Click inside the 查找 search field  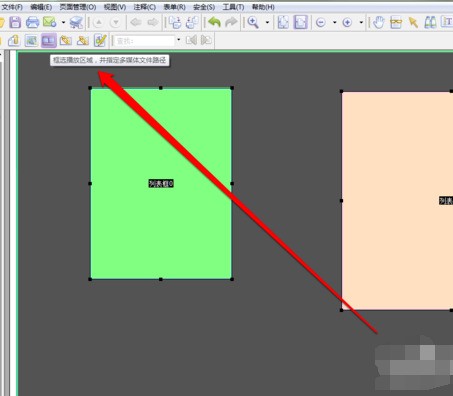pos(143,41)
